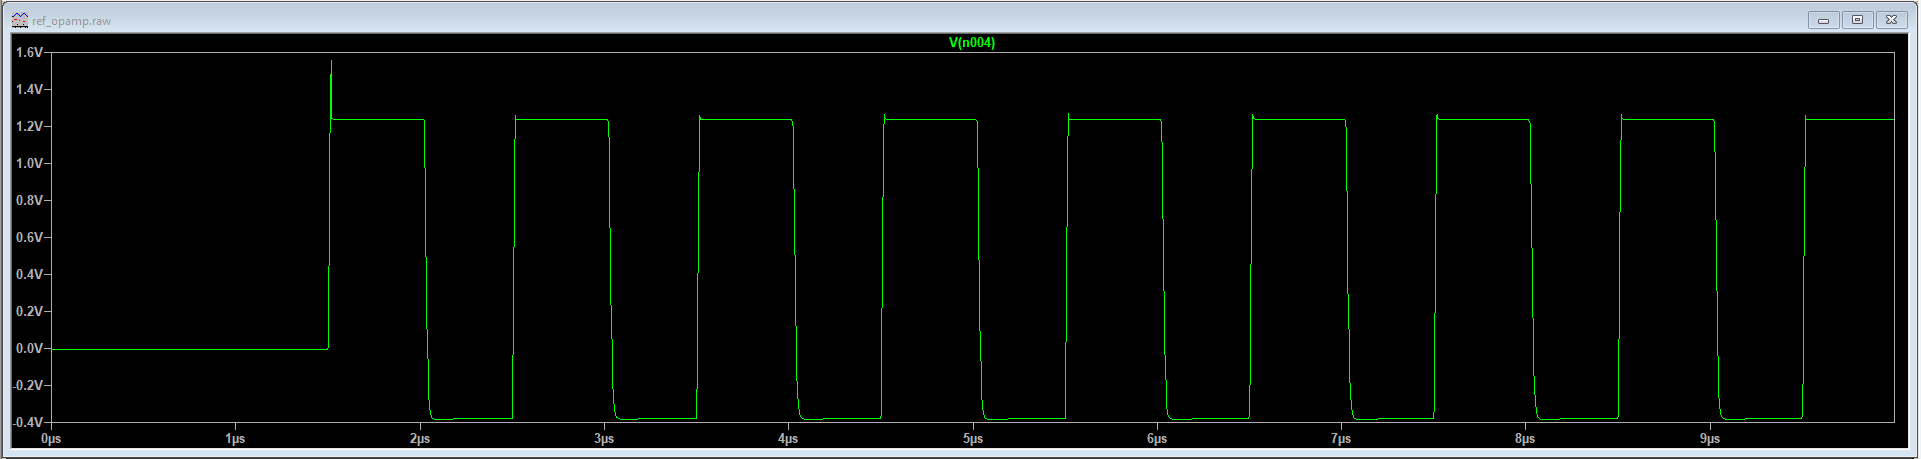Click the 9µs time axis label
The image size is (1921, 459).
click(x=1710, y=439)
